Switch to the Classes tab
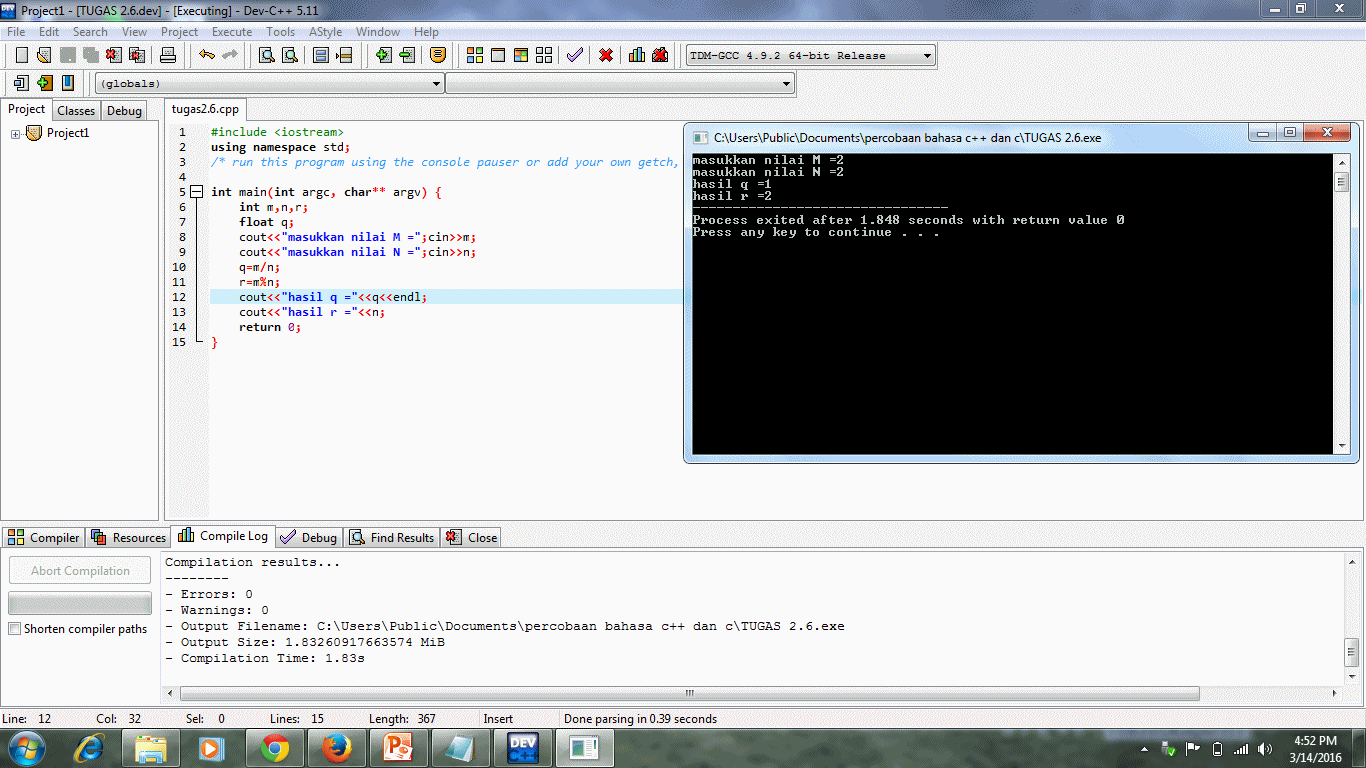The height and width of the screenshot is (768, 1366). (x=76, y=111)
